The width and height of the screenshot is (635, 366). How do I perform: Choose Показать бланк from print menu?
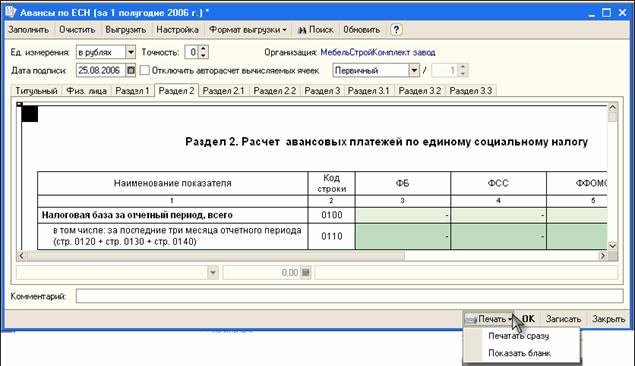click(521, 353)
